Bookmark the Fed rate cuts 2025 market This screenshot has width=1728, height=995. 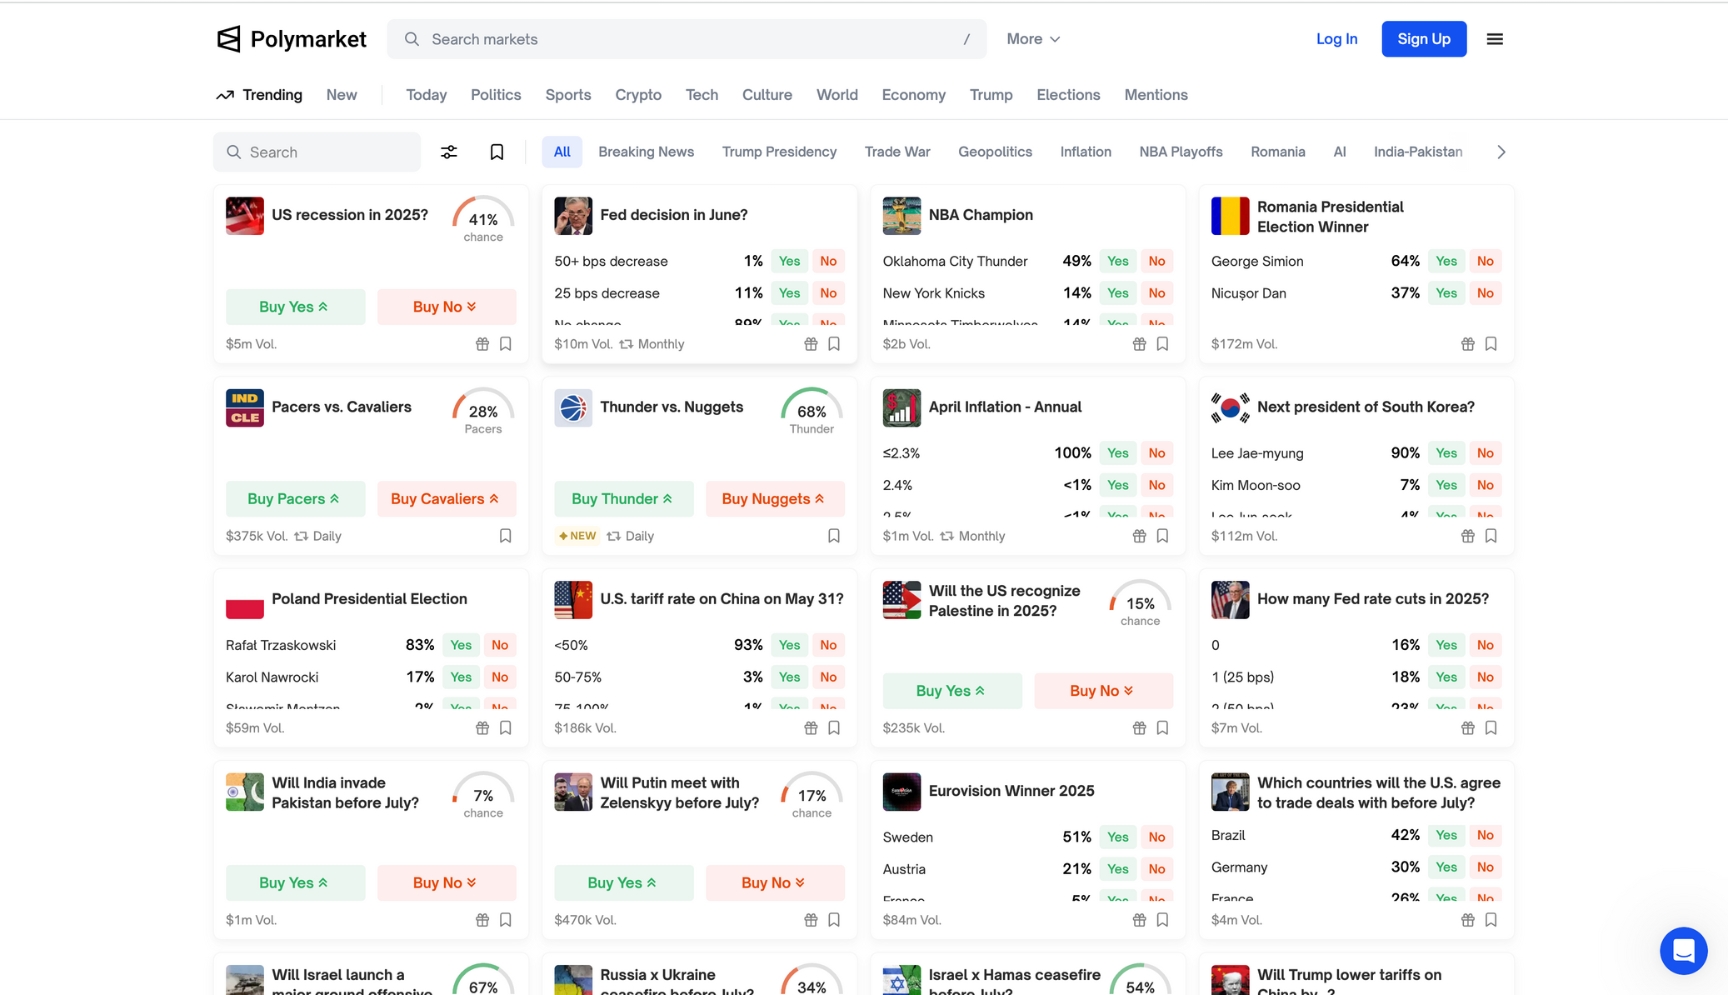[1491, 728]
